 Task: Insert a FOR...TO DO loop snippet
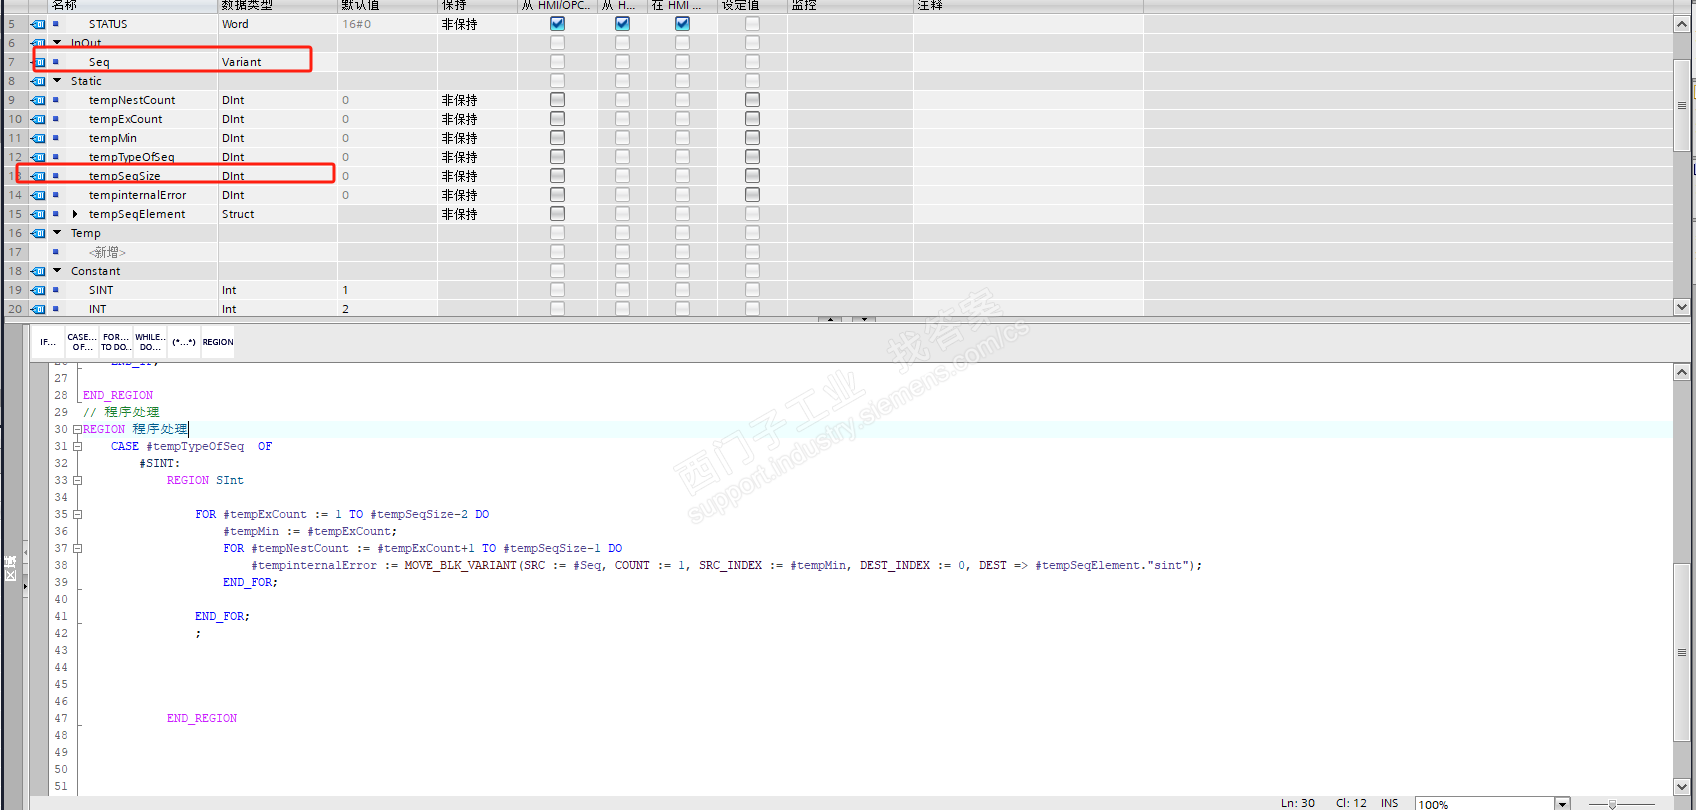pos(116,342)
